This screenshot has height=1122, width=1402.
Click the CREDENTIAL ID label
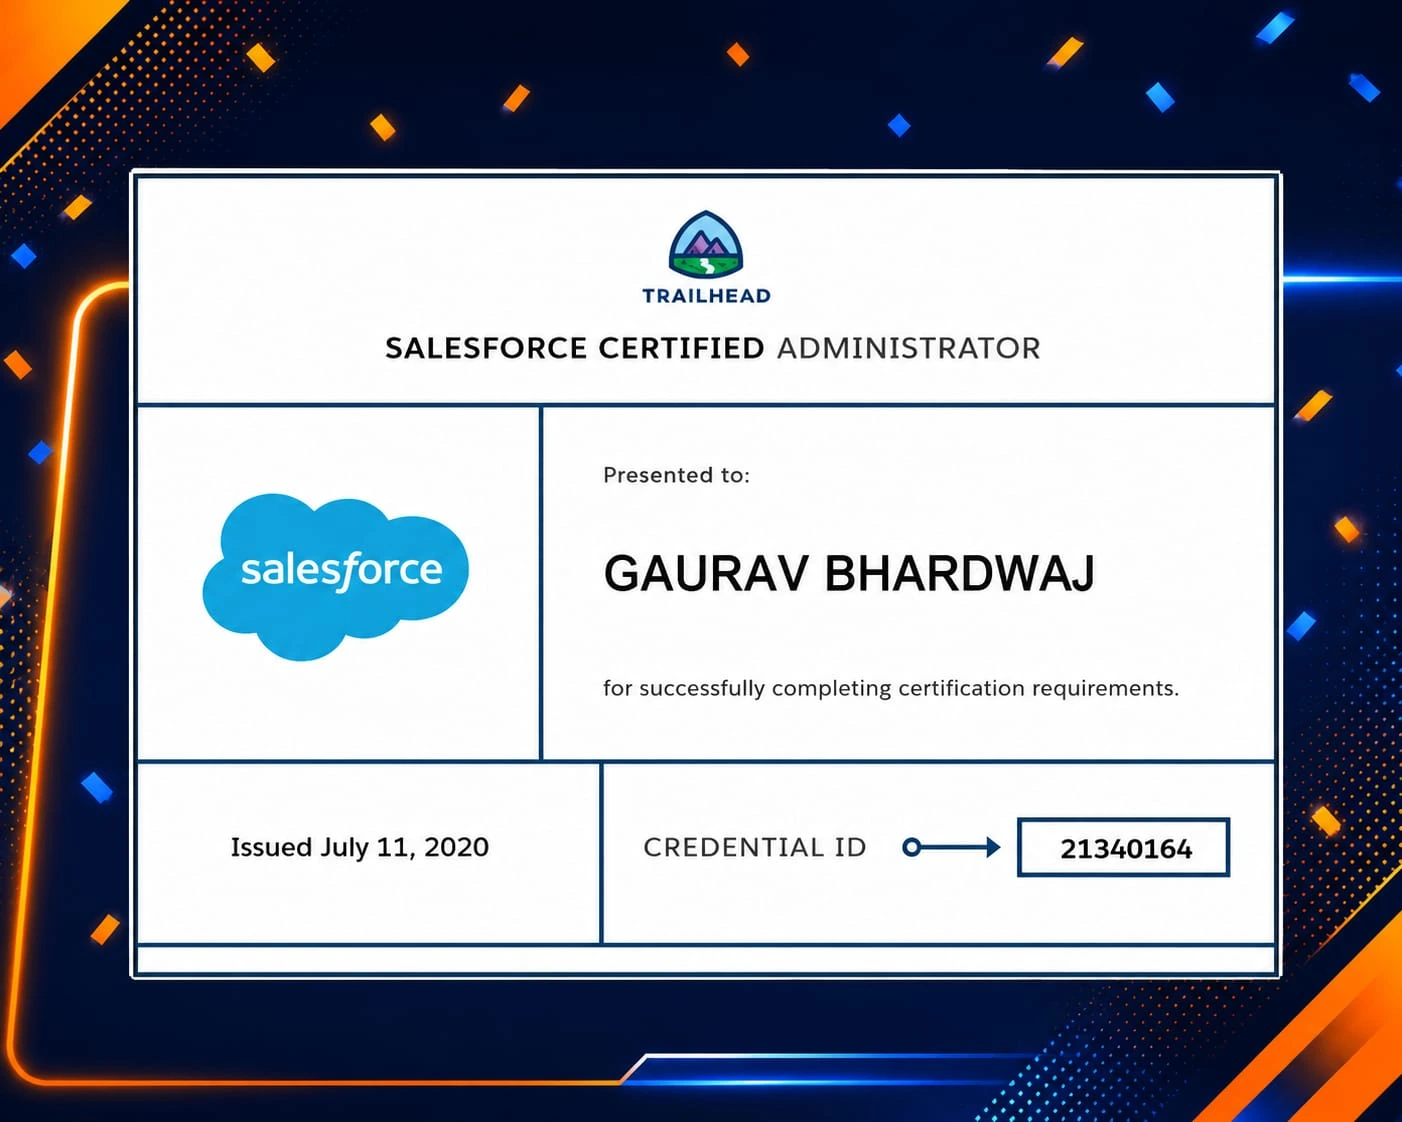[x=755, y=847]
